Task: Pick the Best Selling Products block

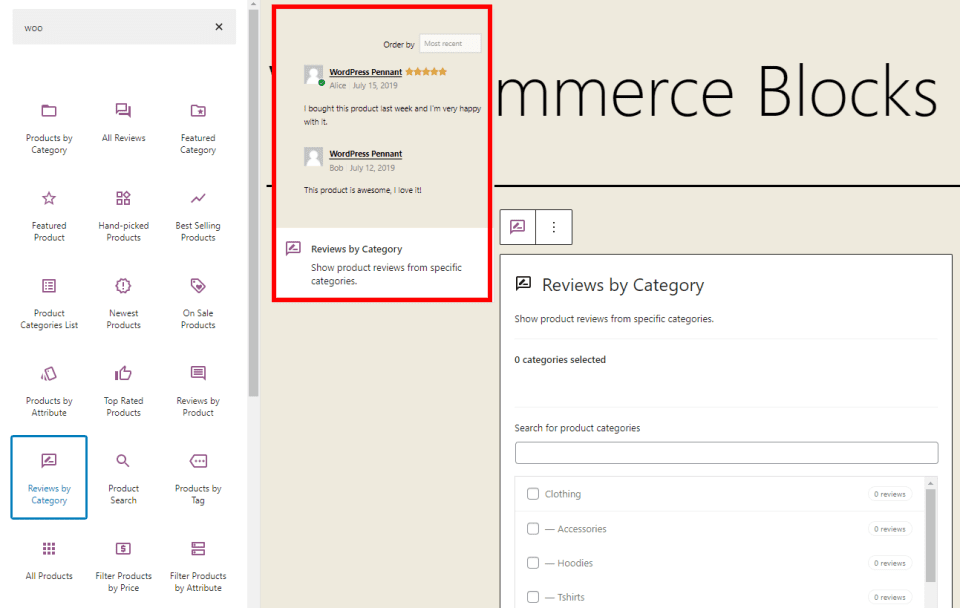Action: (x=197, y=214)
